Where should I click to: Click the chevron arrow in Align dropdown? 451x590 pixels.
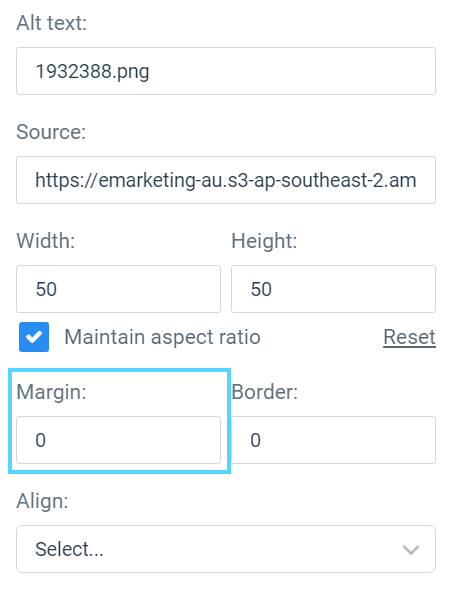[x=410, y=550]
